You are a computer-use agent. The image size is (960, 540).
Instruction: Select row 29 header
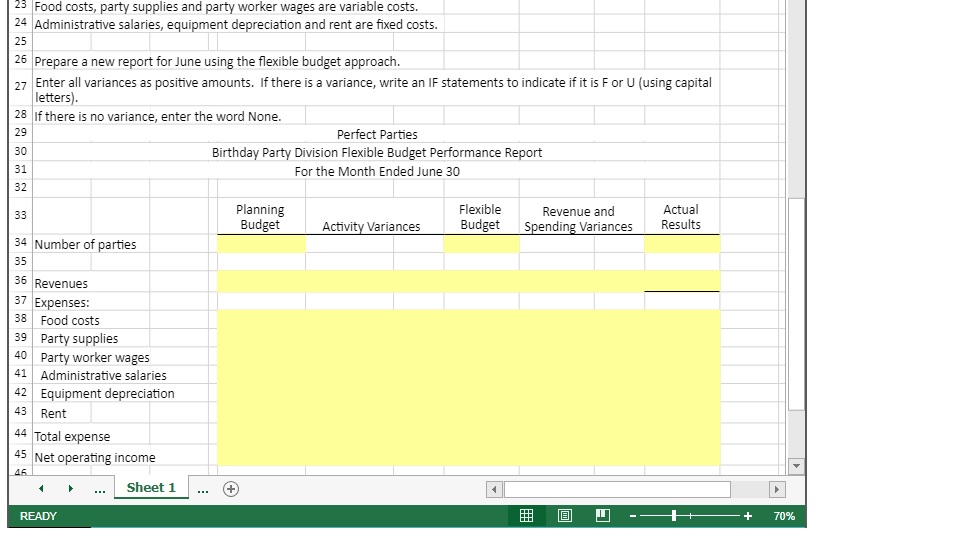tap(20, 132)
